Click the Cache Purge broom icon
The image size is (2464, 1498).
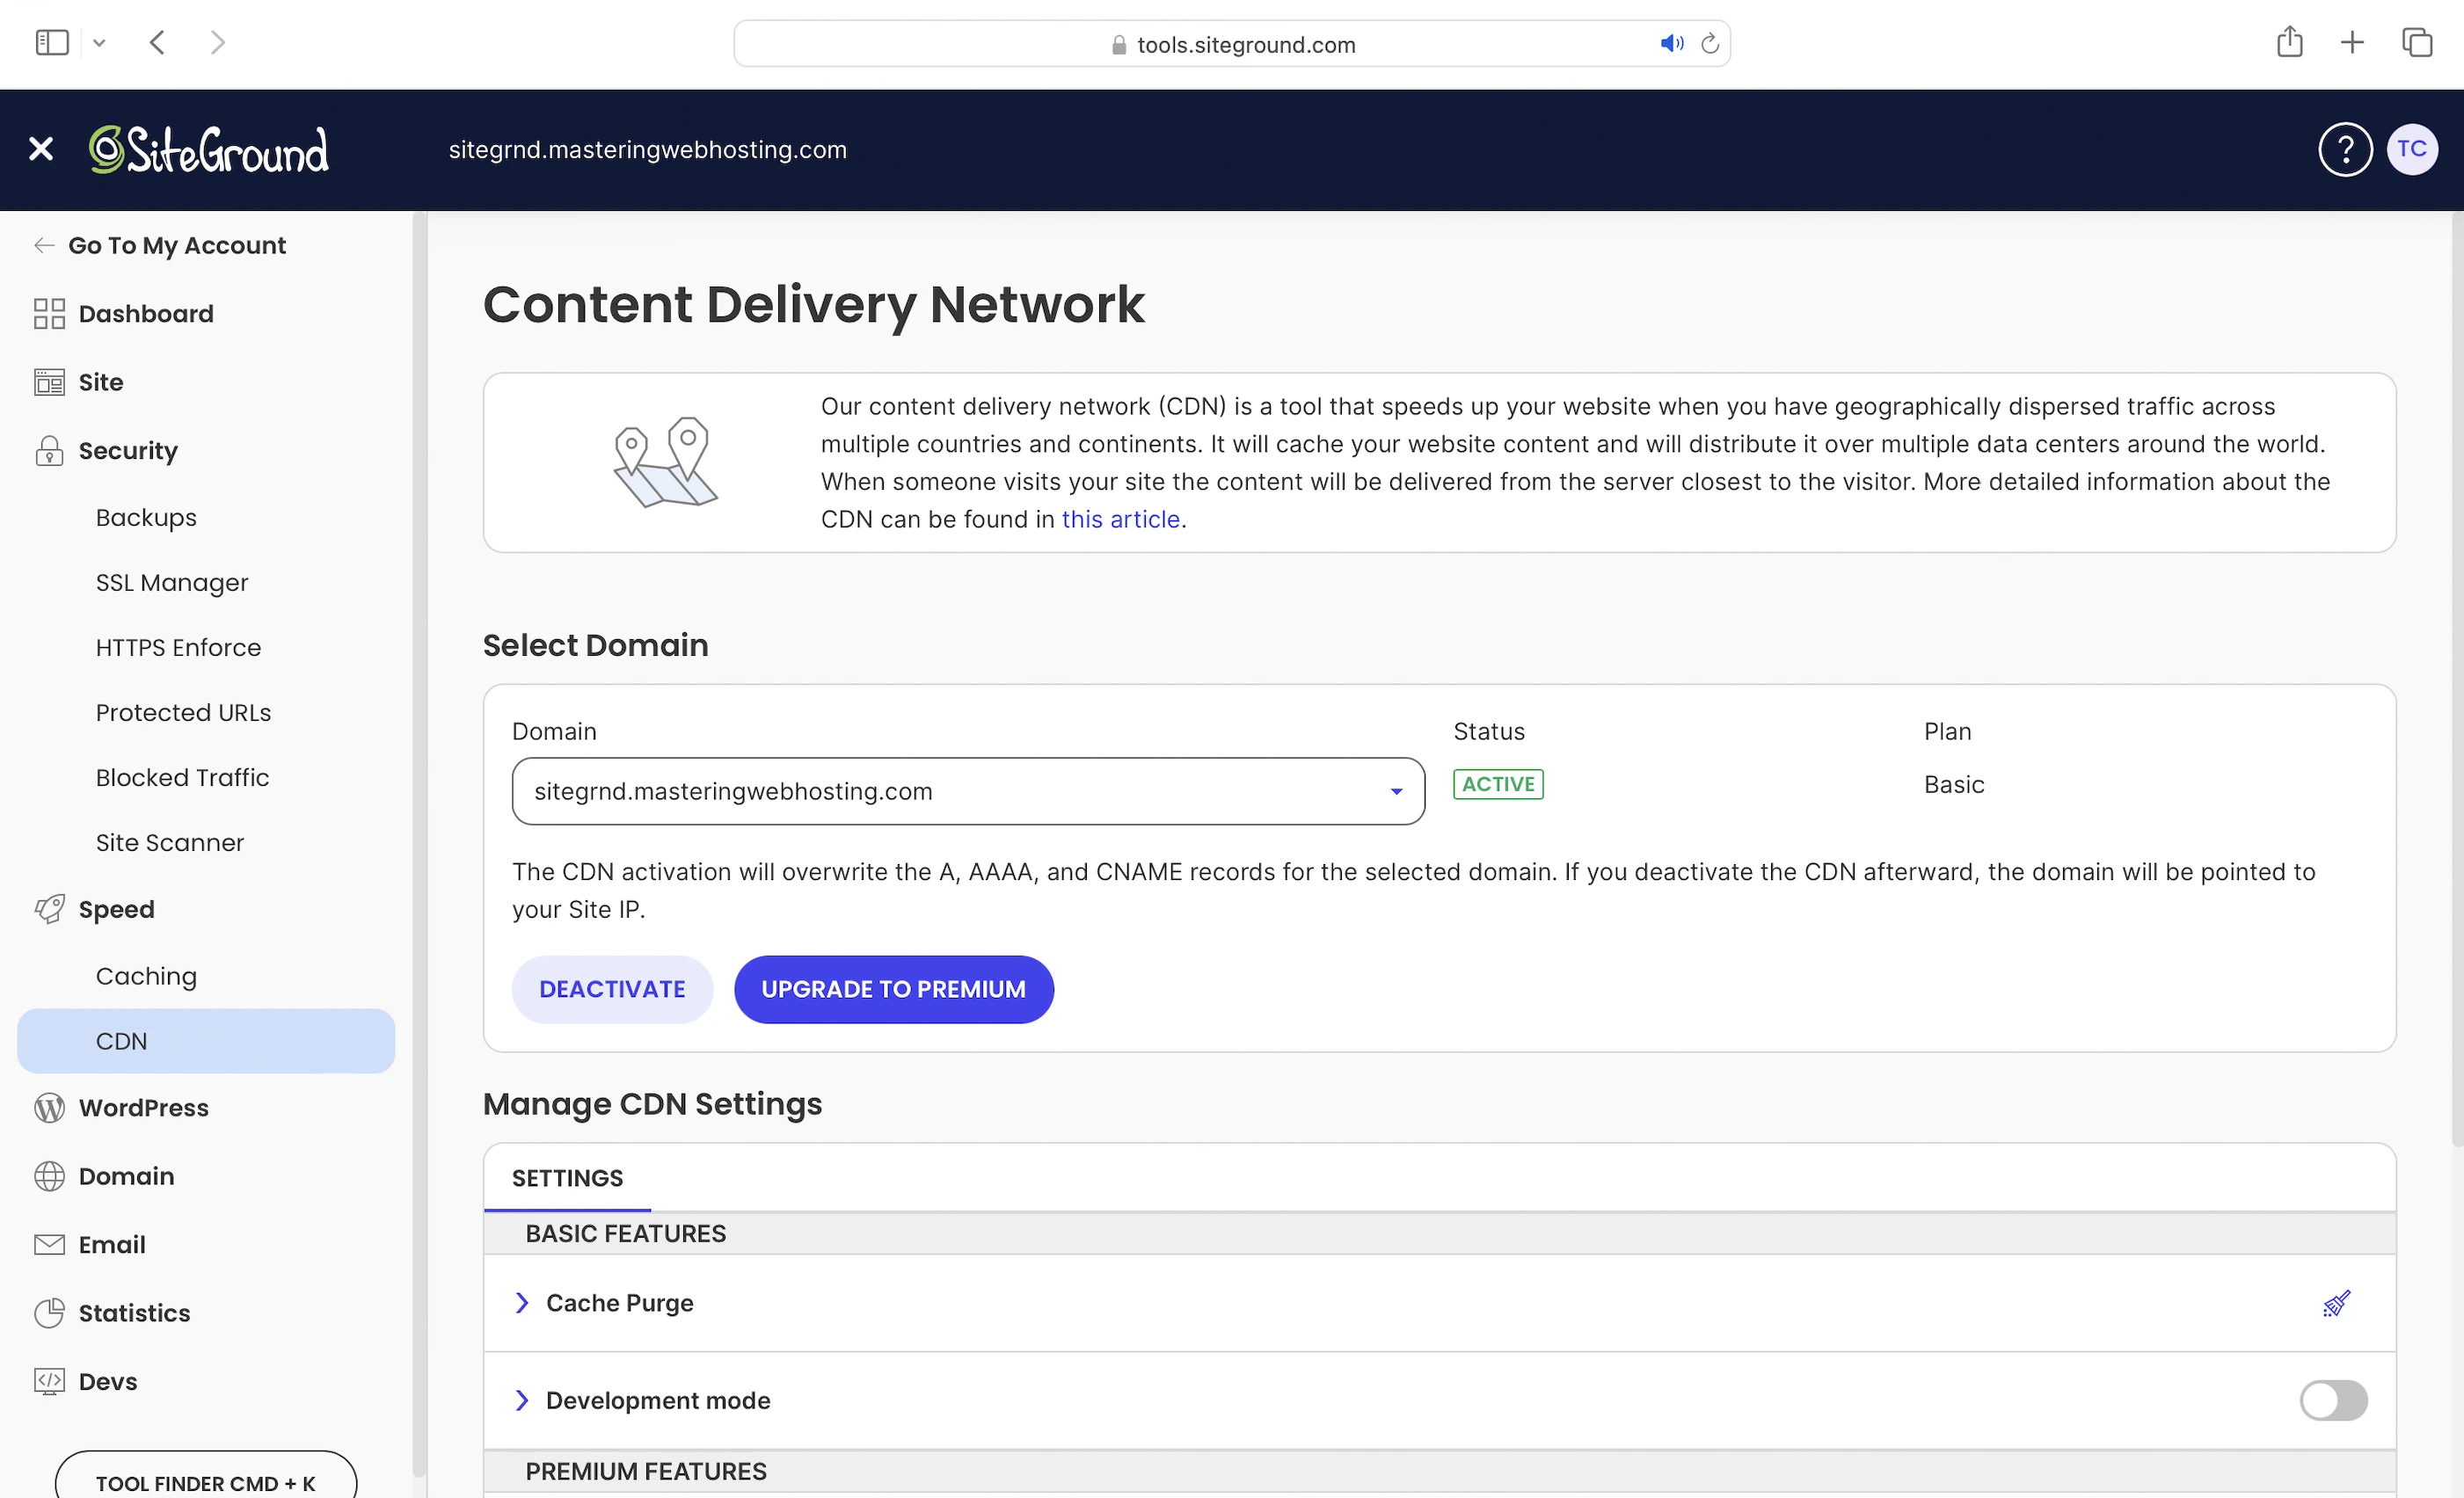click(2336, 1303)
